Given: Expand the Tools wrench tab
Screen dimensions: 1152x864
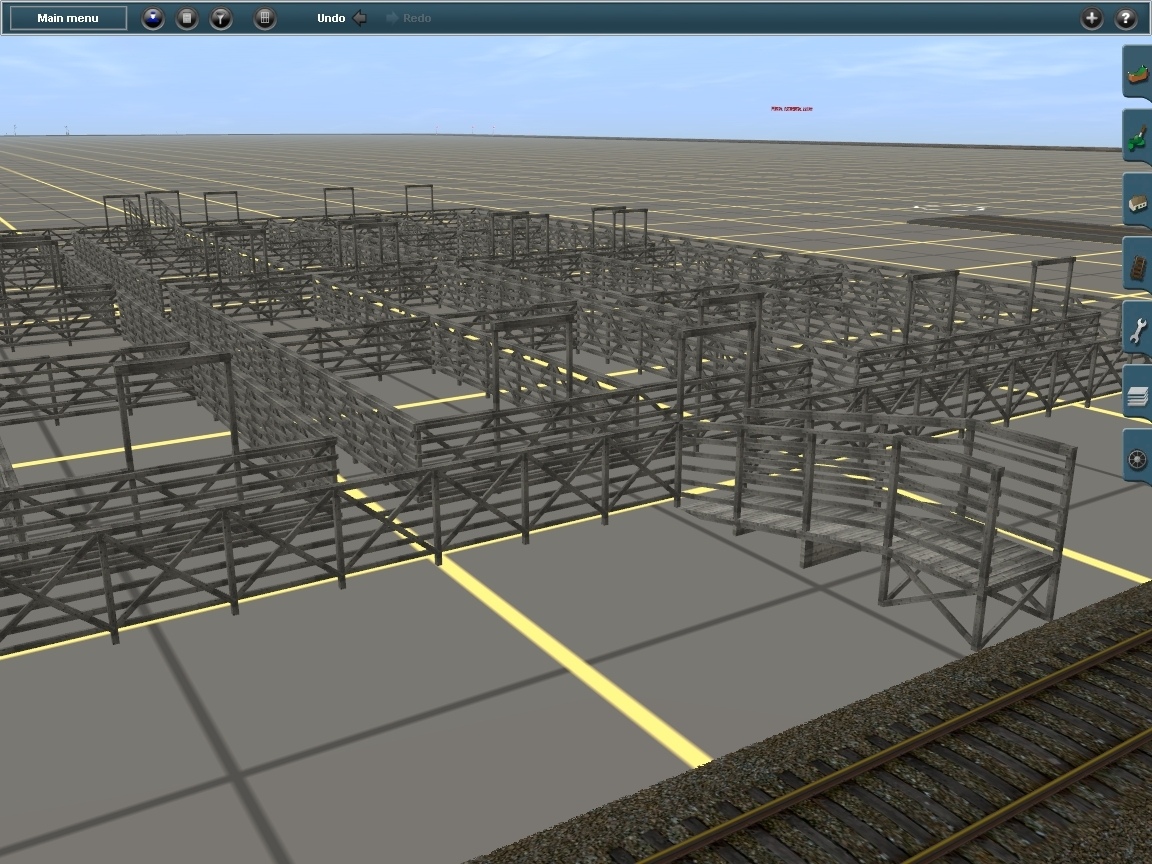Looking at the screenshot, I should [1137, 331].
